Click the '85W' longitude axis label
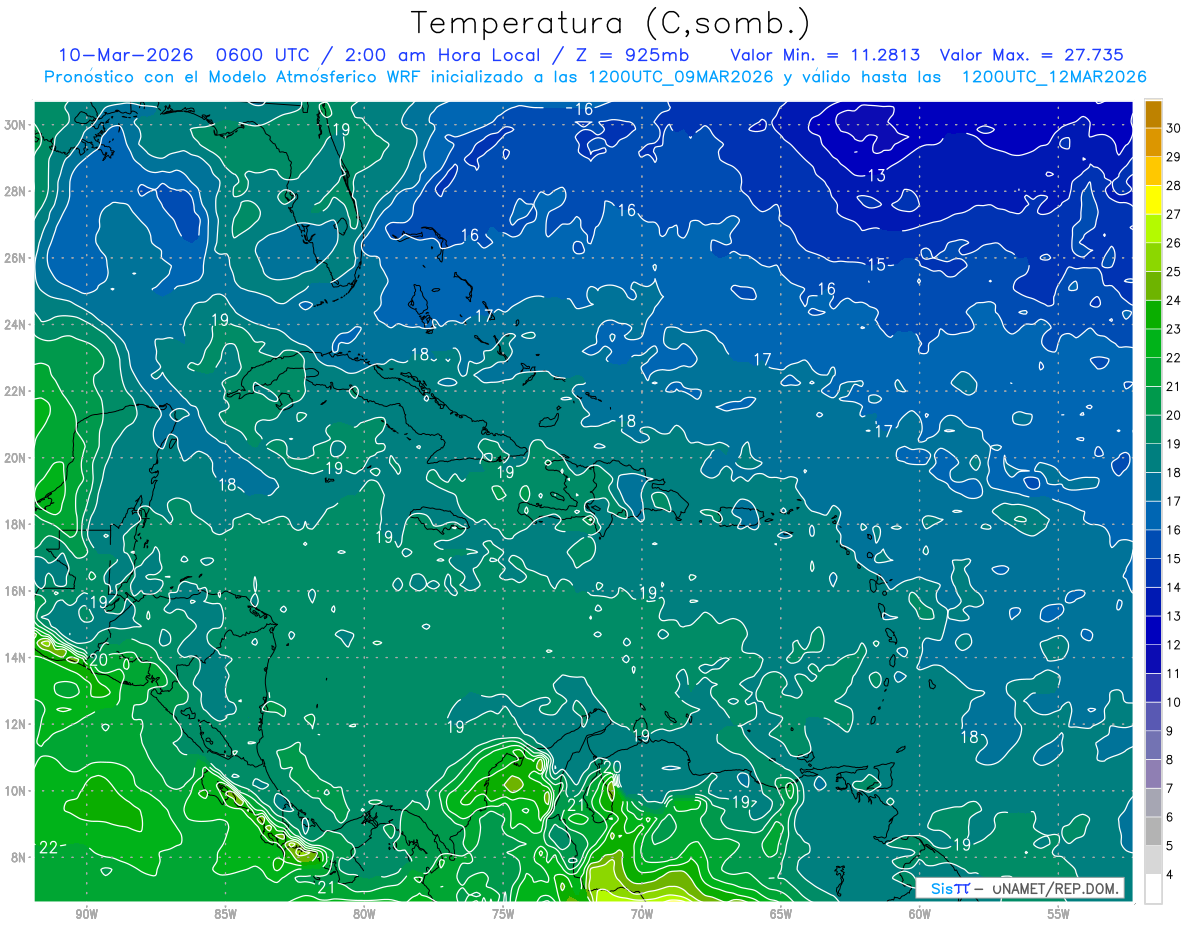 tap(225, 914)
